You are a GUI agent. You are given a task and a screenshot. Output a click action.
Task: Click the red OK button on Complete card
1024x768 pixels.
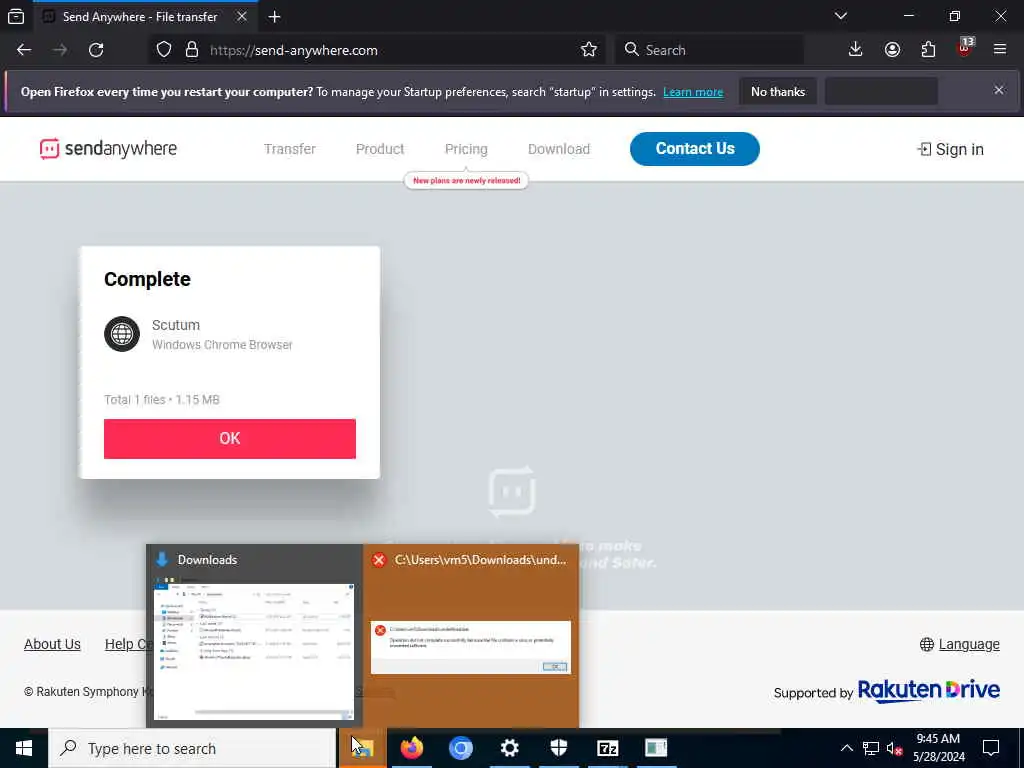tap(230, 439)
